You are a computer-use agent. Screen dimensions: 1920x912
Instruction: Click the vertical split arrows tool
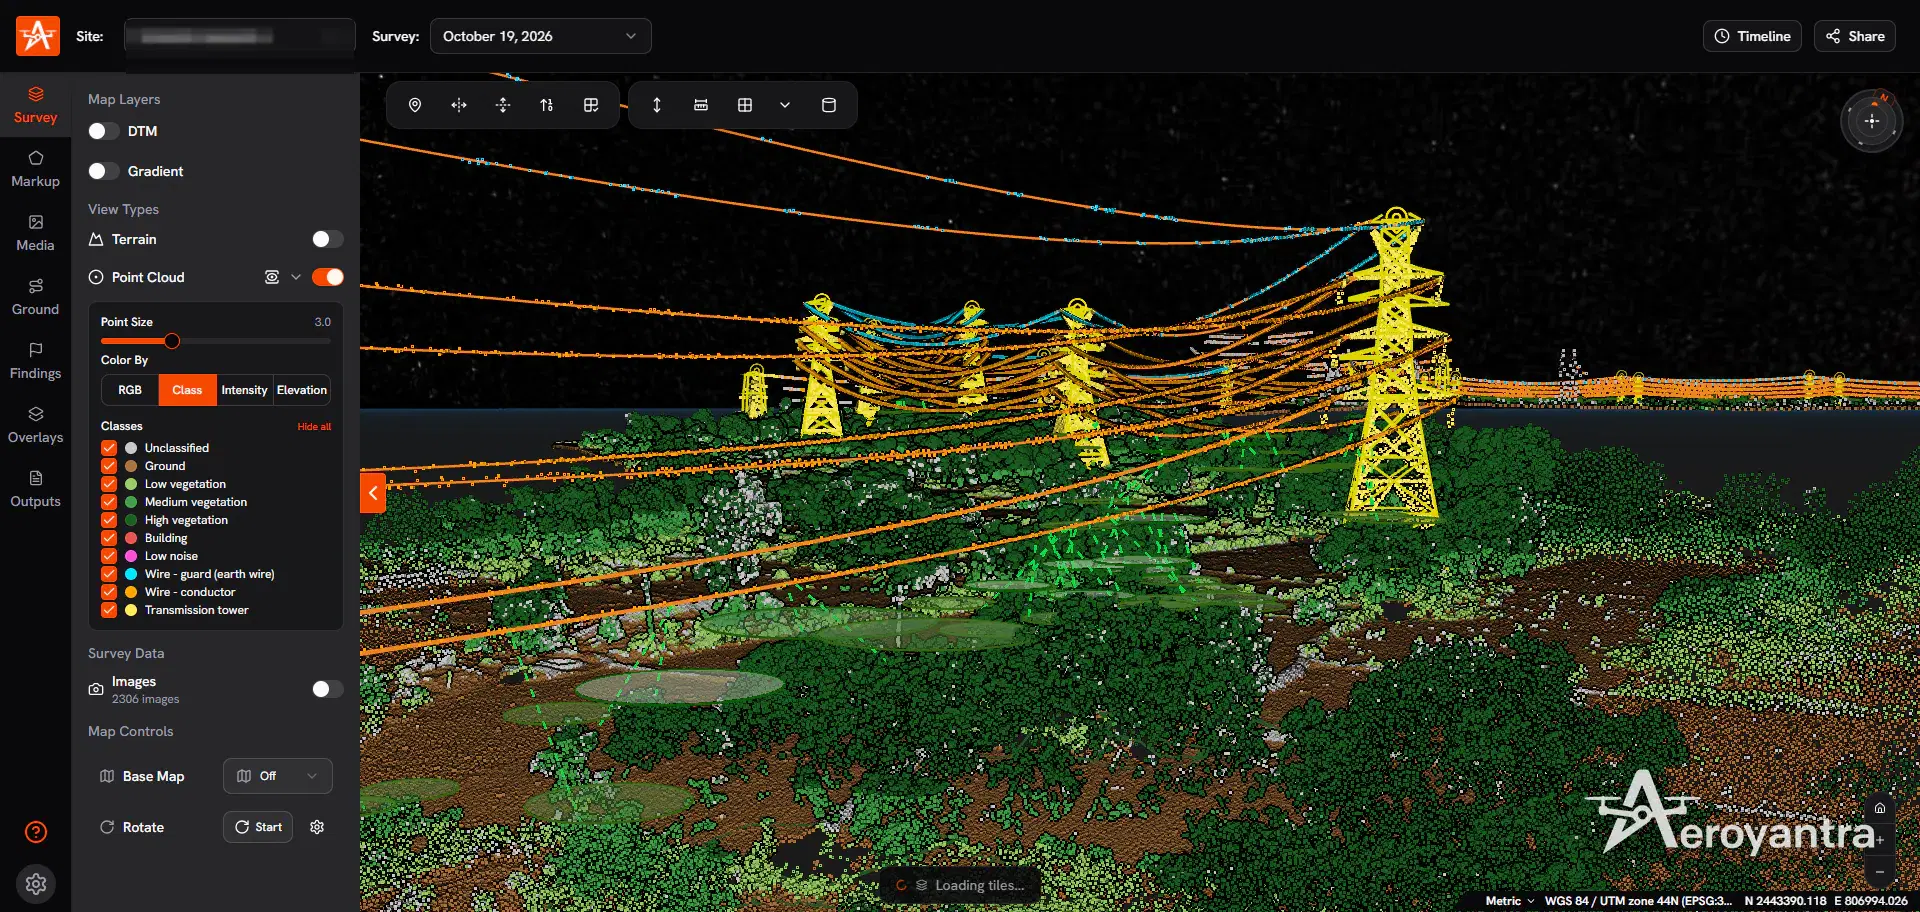click(x=503, y=105)
